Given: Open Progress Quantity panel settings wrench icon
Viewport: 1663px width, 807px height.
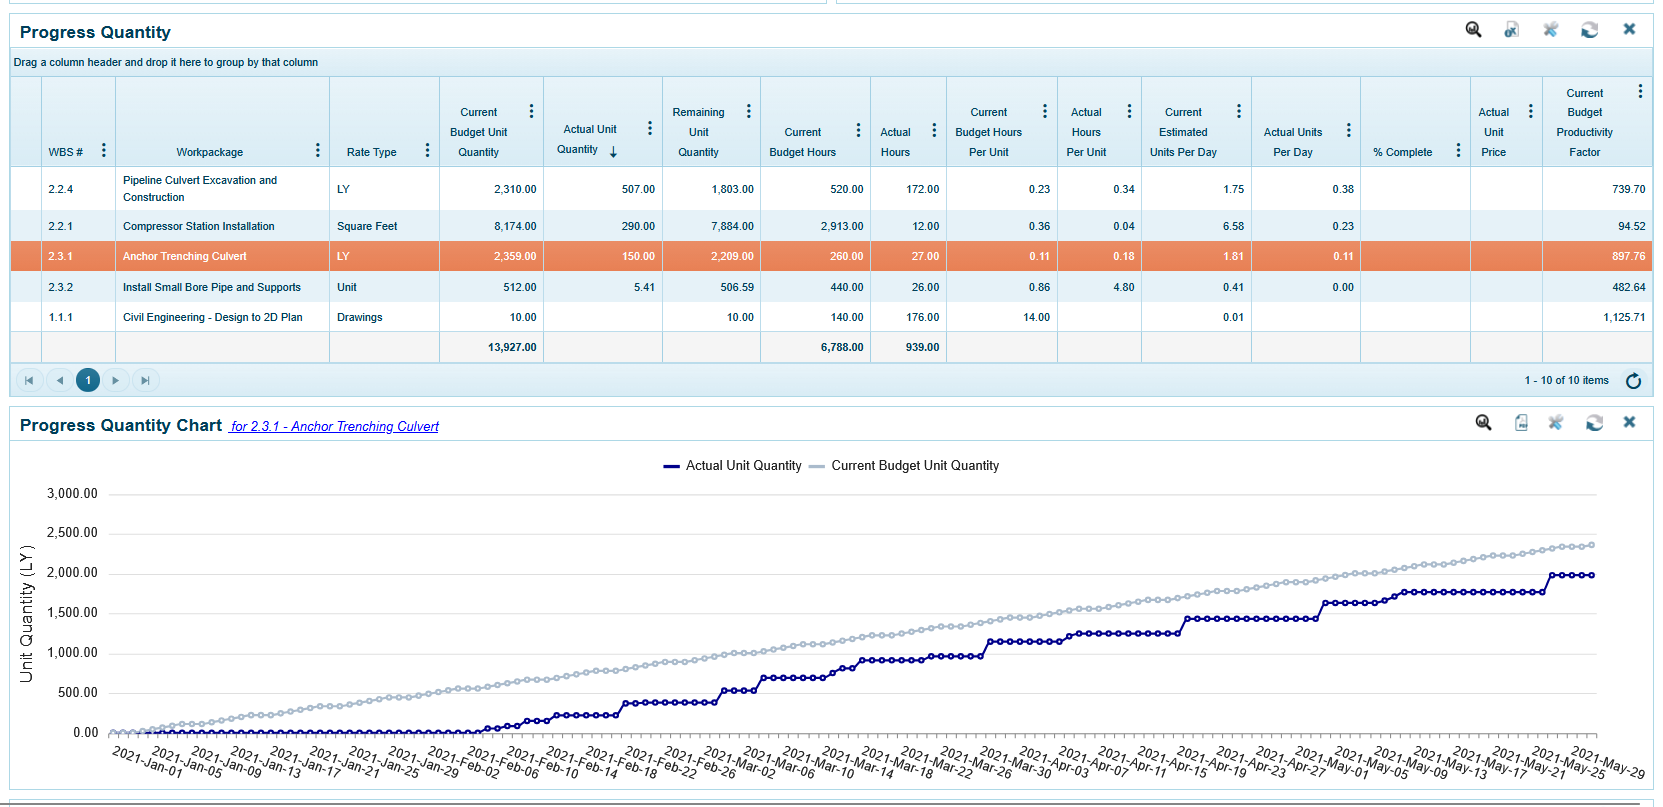Looking at the screenshot, I should (x=1550, y=30).
